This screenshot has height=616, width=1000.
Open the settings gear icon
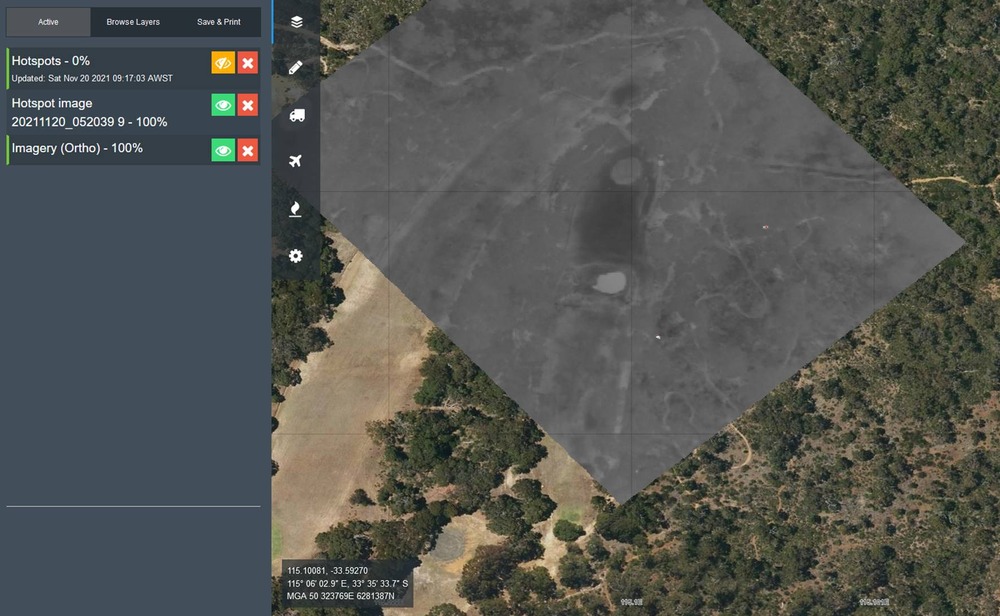[296, 256]
